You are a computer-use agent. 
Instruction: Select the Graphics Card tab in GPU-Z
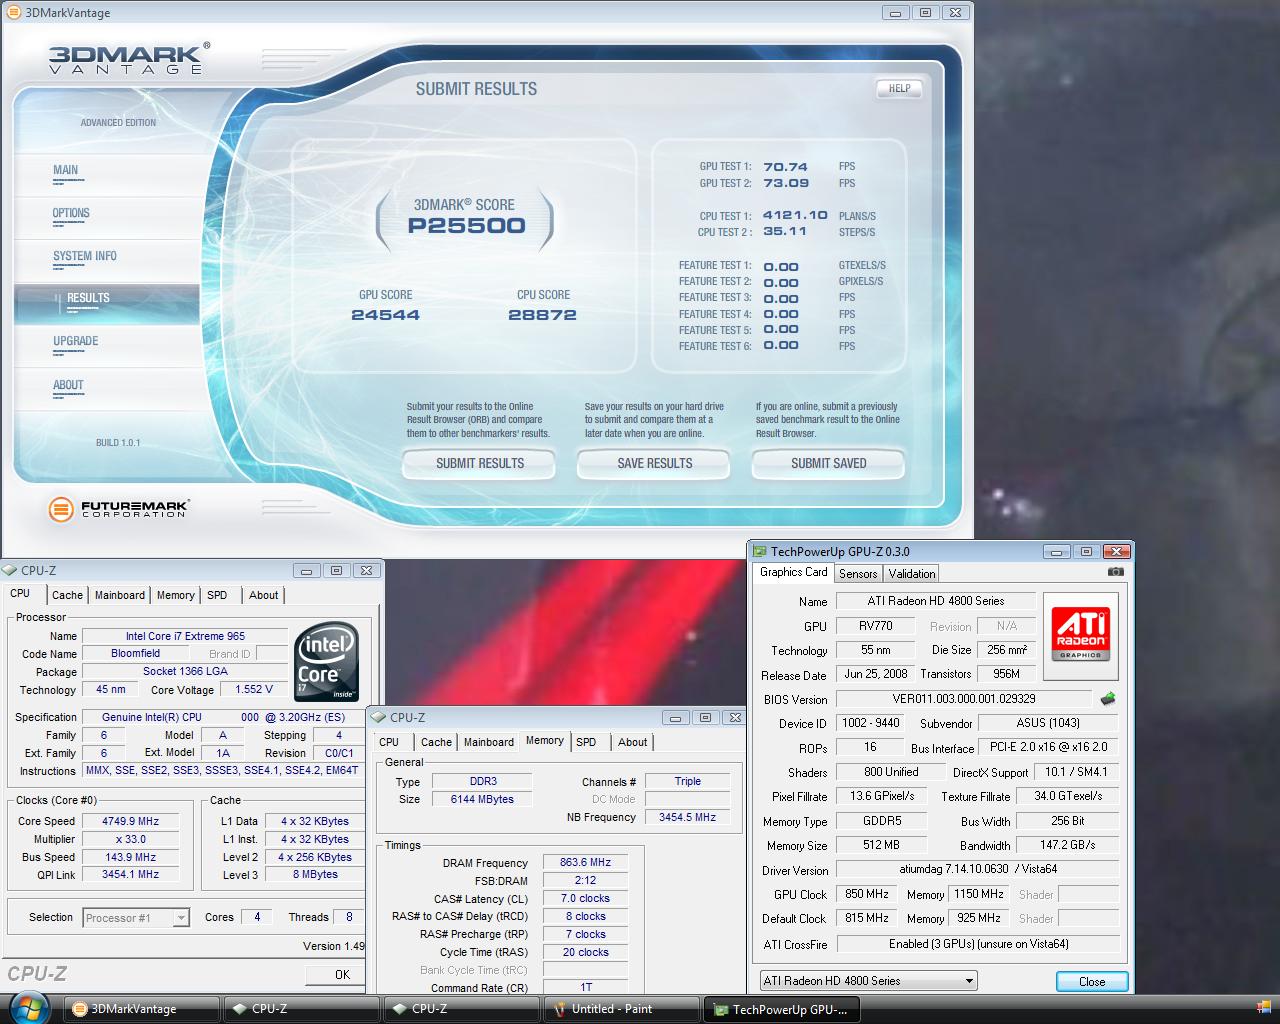793,572
